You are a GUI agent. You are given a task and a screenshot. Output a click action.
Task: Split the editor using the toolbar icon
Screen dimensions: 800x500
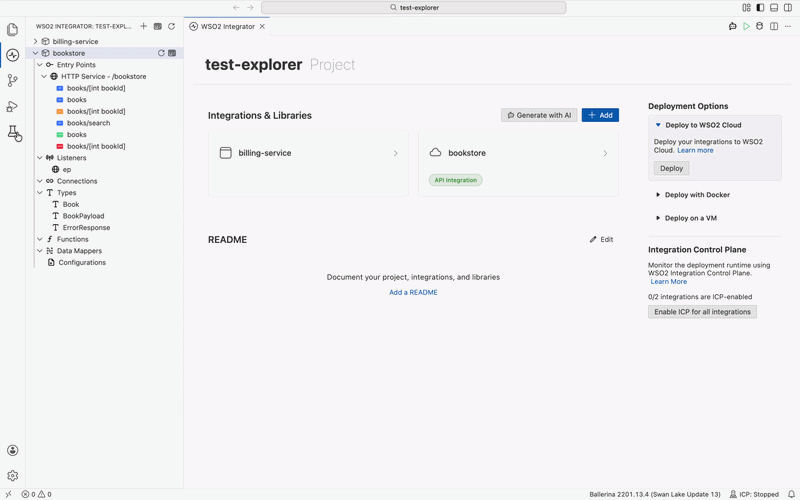(x=774, y=26)
